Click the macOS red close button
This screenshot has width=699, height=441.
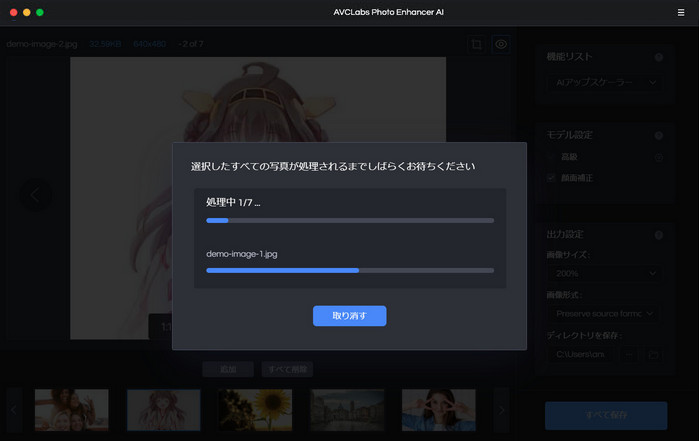(14, 12)
